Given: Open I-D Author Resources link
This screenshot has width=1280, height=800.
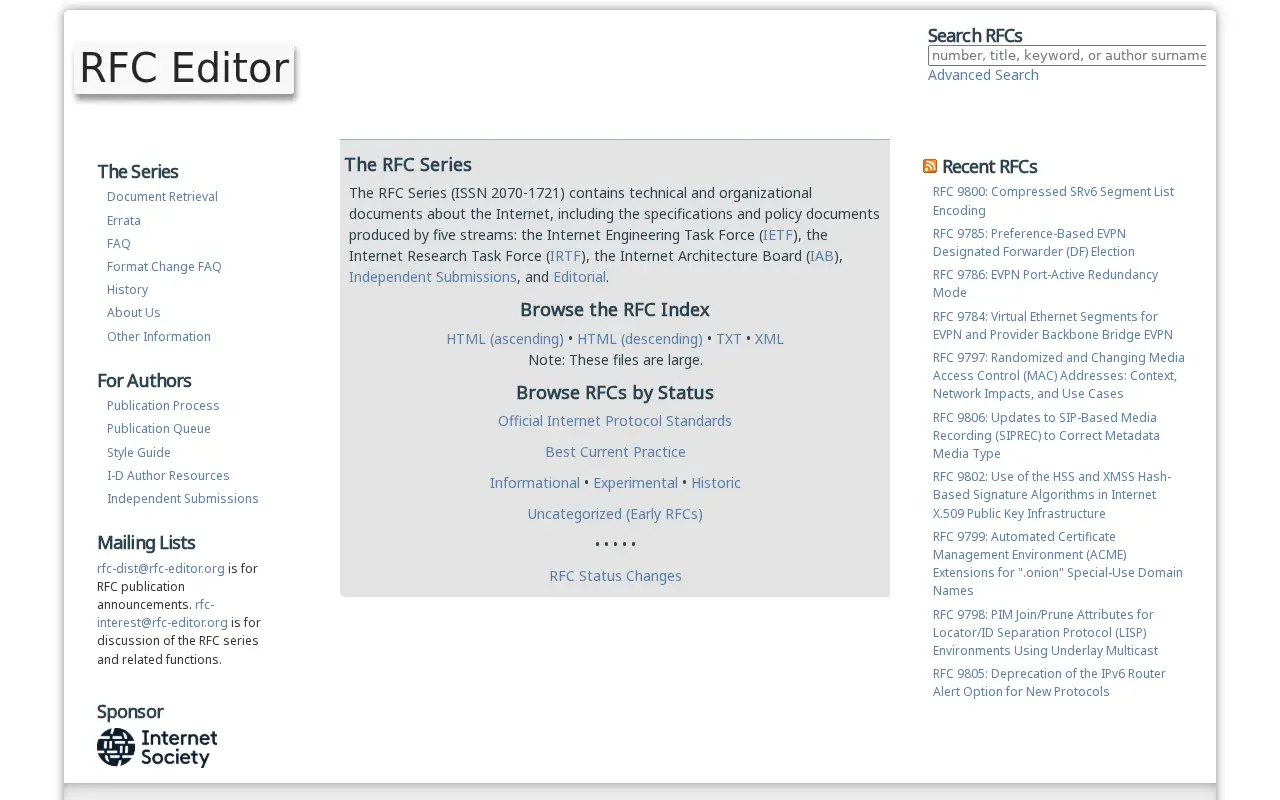Looking at the screenshot, I should pyautogui.click(x=168, y=476).
